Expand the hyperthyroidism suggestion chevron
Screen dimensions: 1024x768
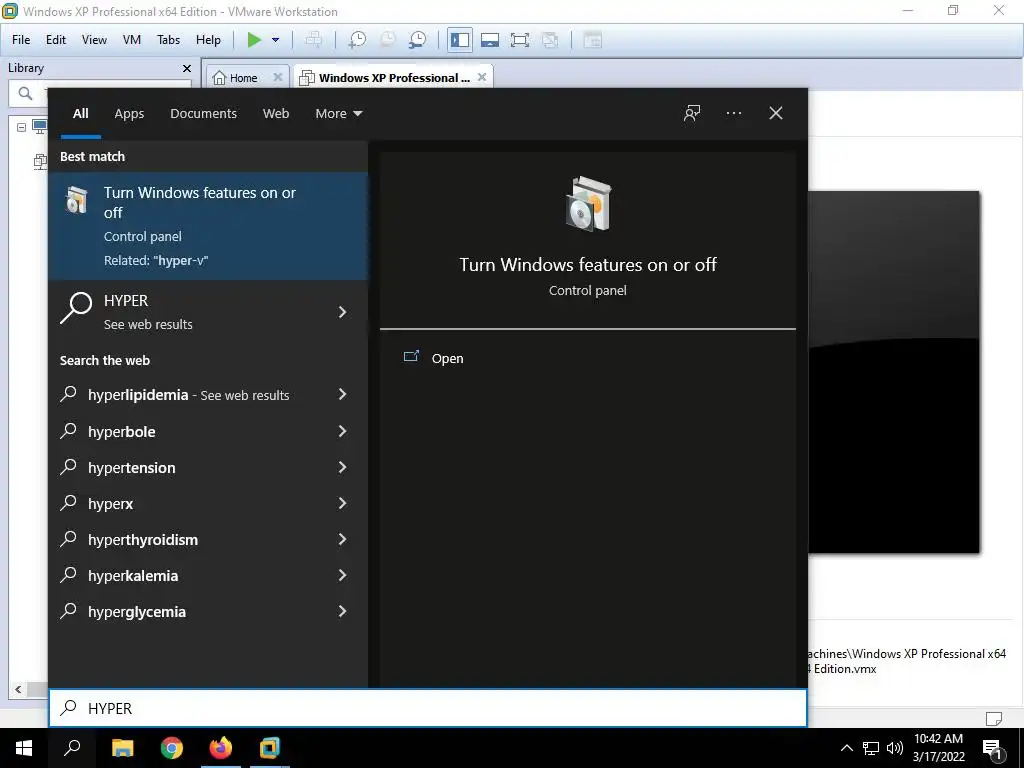click(x=342, y=539)
